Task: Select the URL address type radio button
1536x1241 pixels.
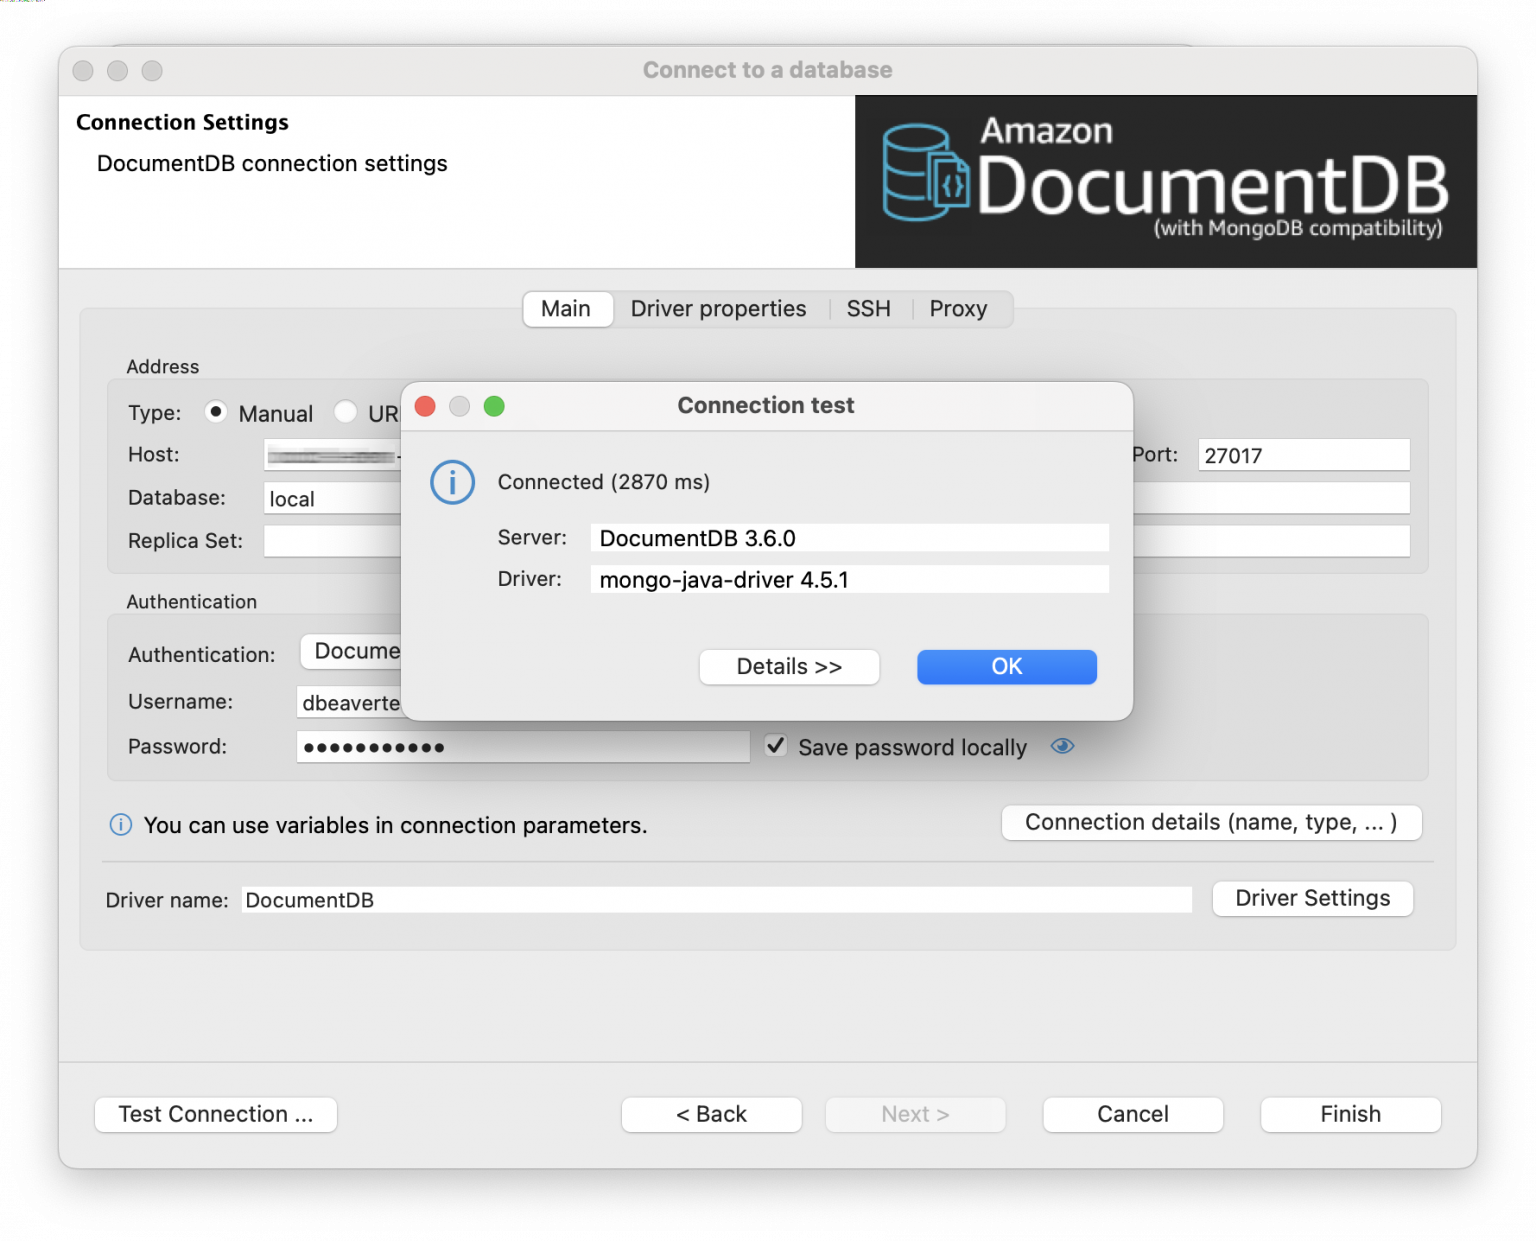Action: [345, 411]
